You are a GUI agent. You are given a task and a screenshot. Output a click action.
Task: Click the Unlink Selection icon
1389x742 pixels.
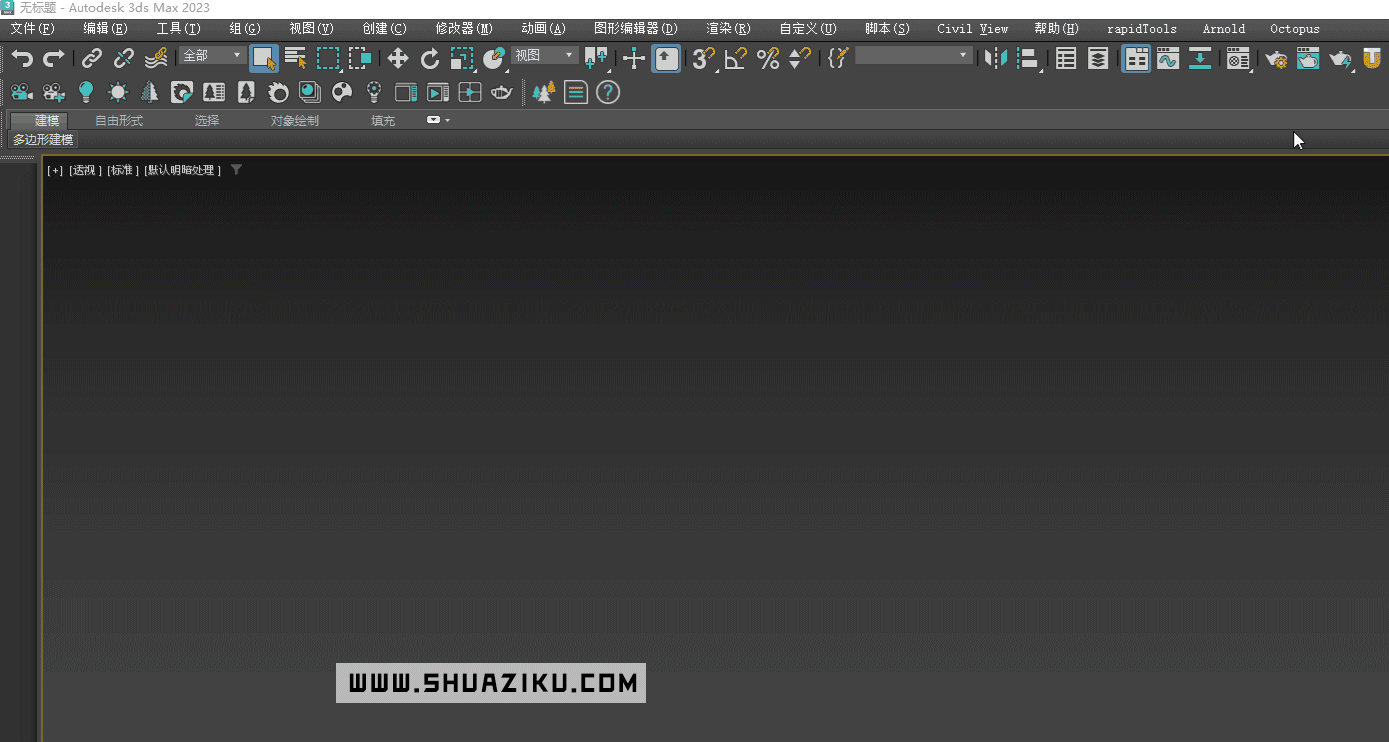124,59
